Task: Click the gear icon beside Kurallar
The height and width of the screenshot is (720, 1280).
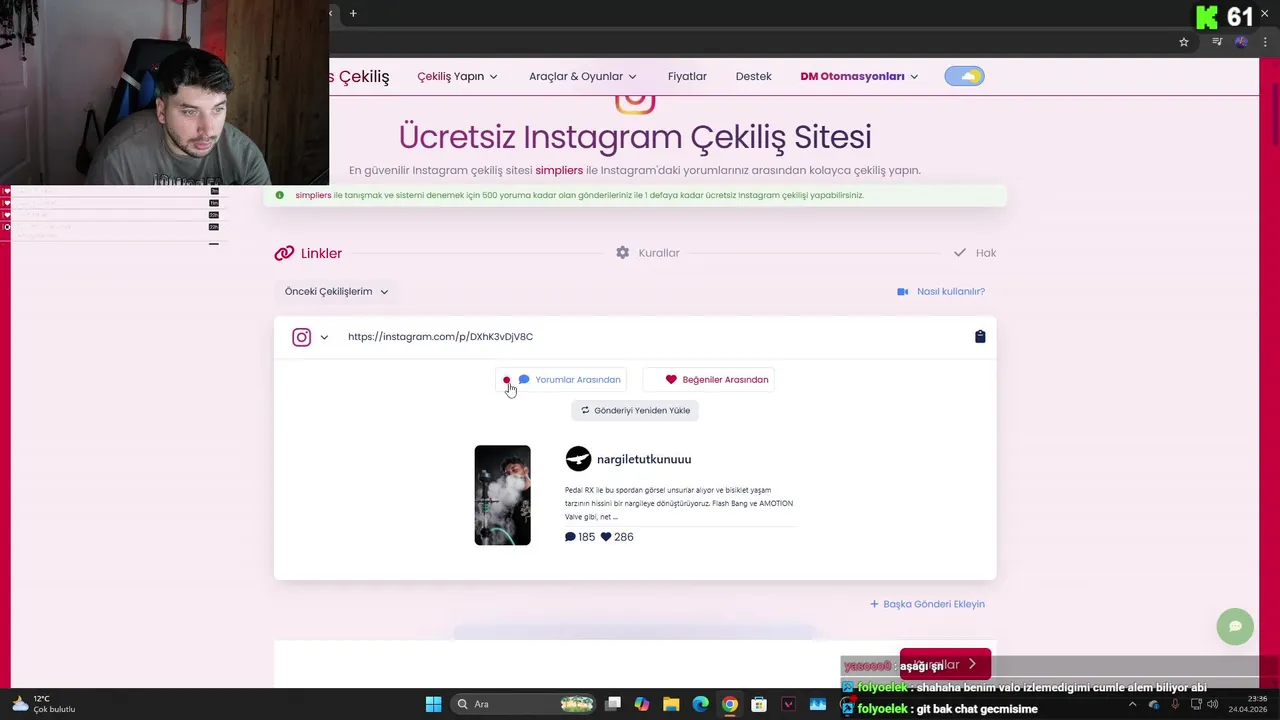Action: [x=623, y=253]
